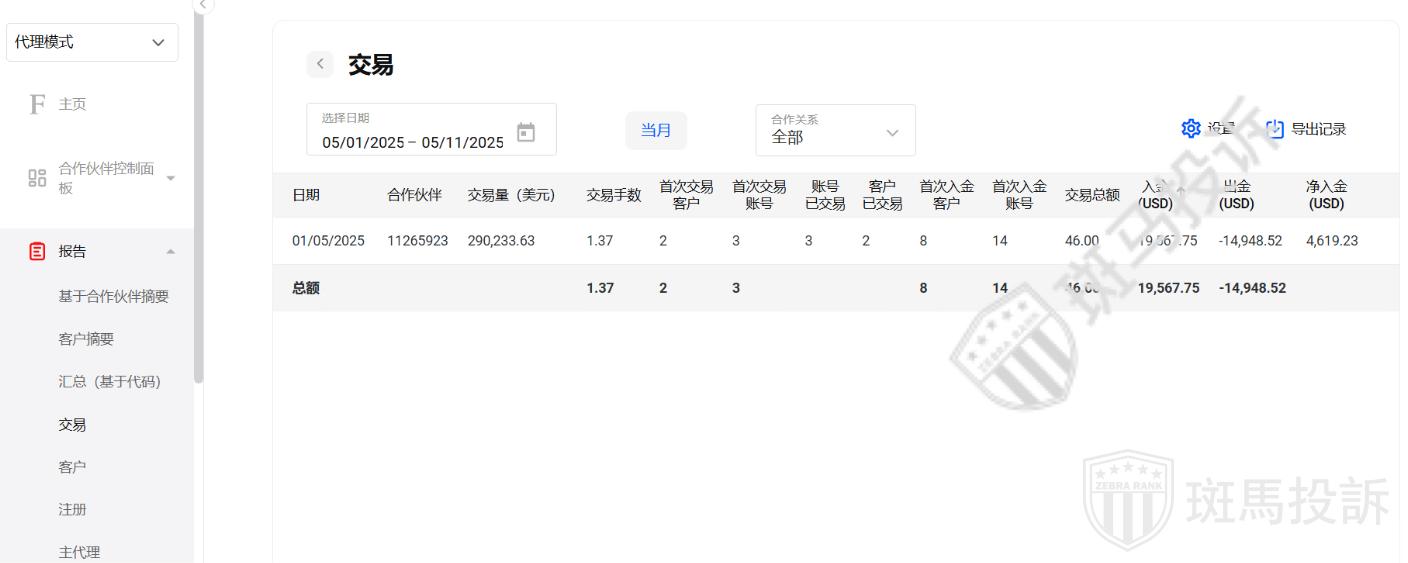Collapse the 报告 menu section
Screen dimensions: 1408x563
170,252
